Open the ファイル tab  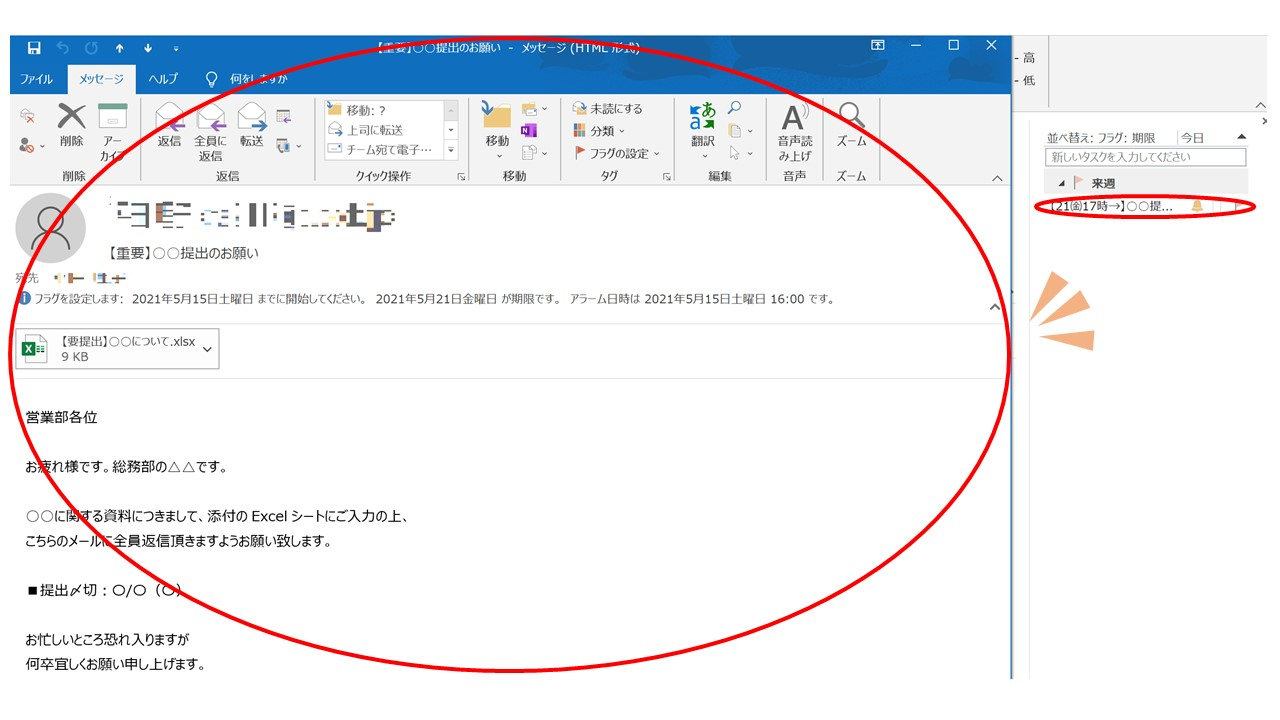(37, 79)
